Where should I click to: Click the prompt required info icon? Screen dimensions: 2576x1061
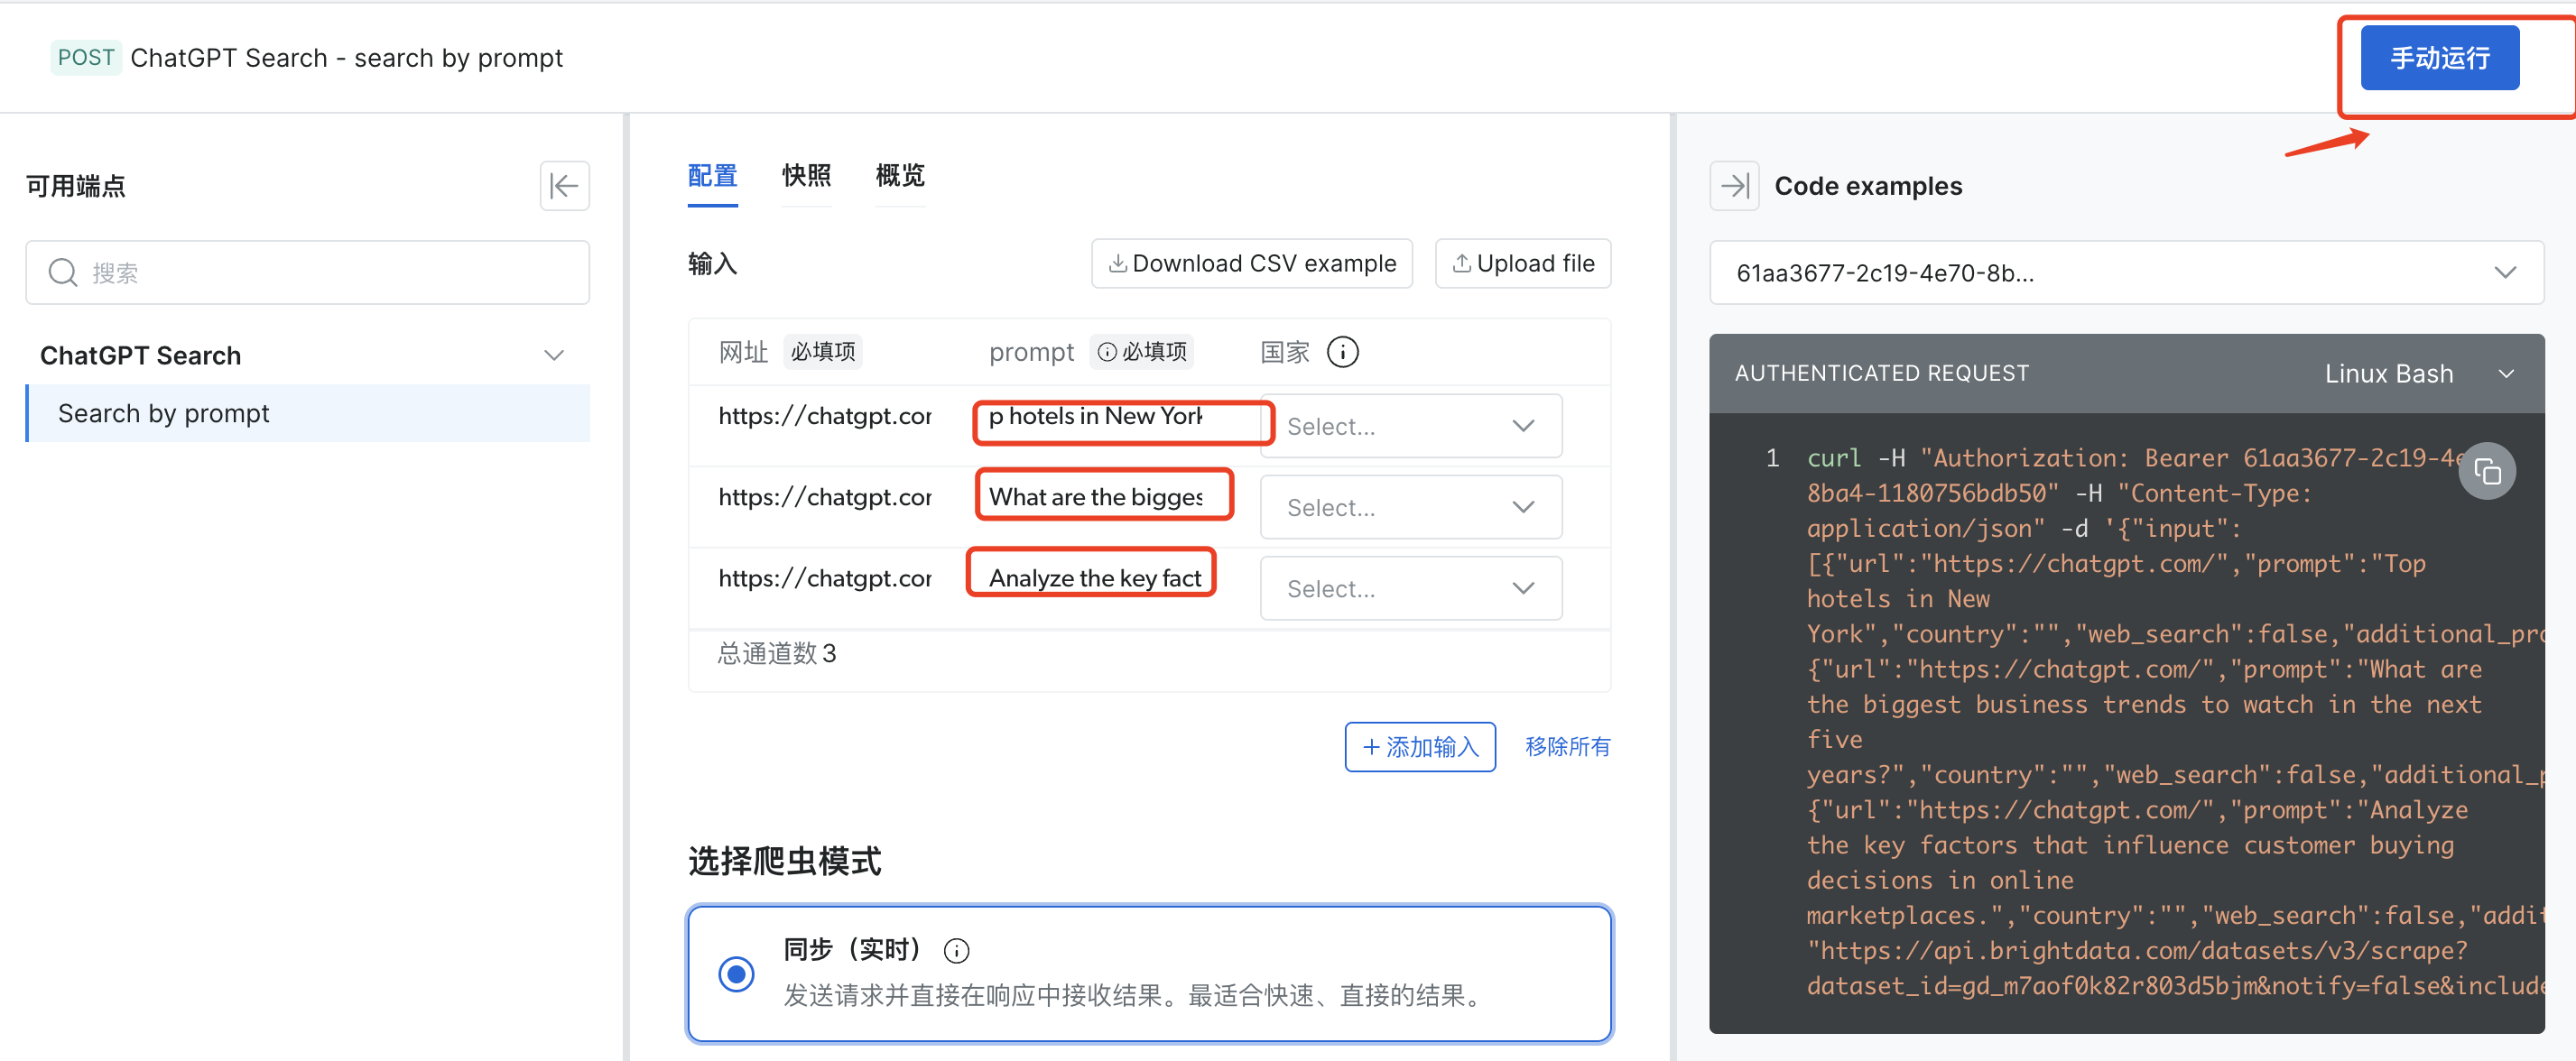click(1107, 352)
